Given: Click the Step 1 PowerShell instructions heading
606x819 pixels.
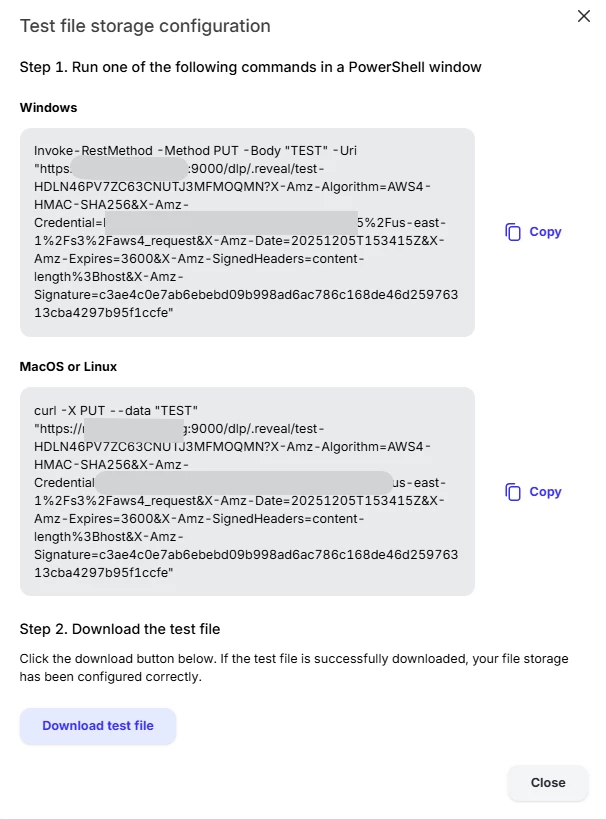Looking at the screenshot, I should tap(251, 67).
